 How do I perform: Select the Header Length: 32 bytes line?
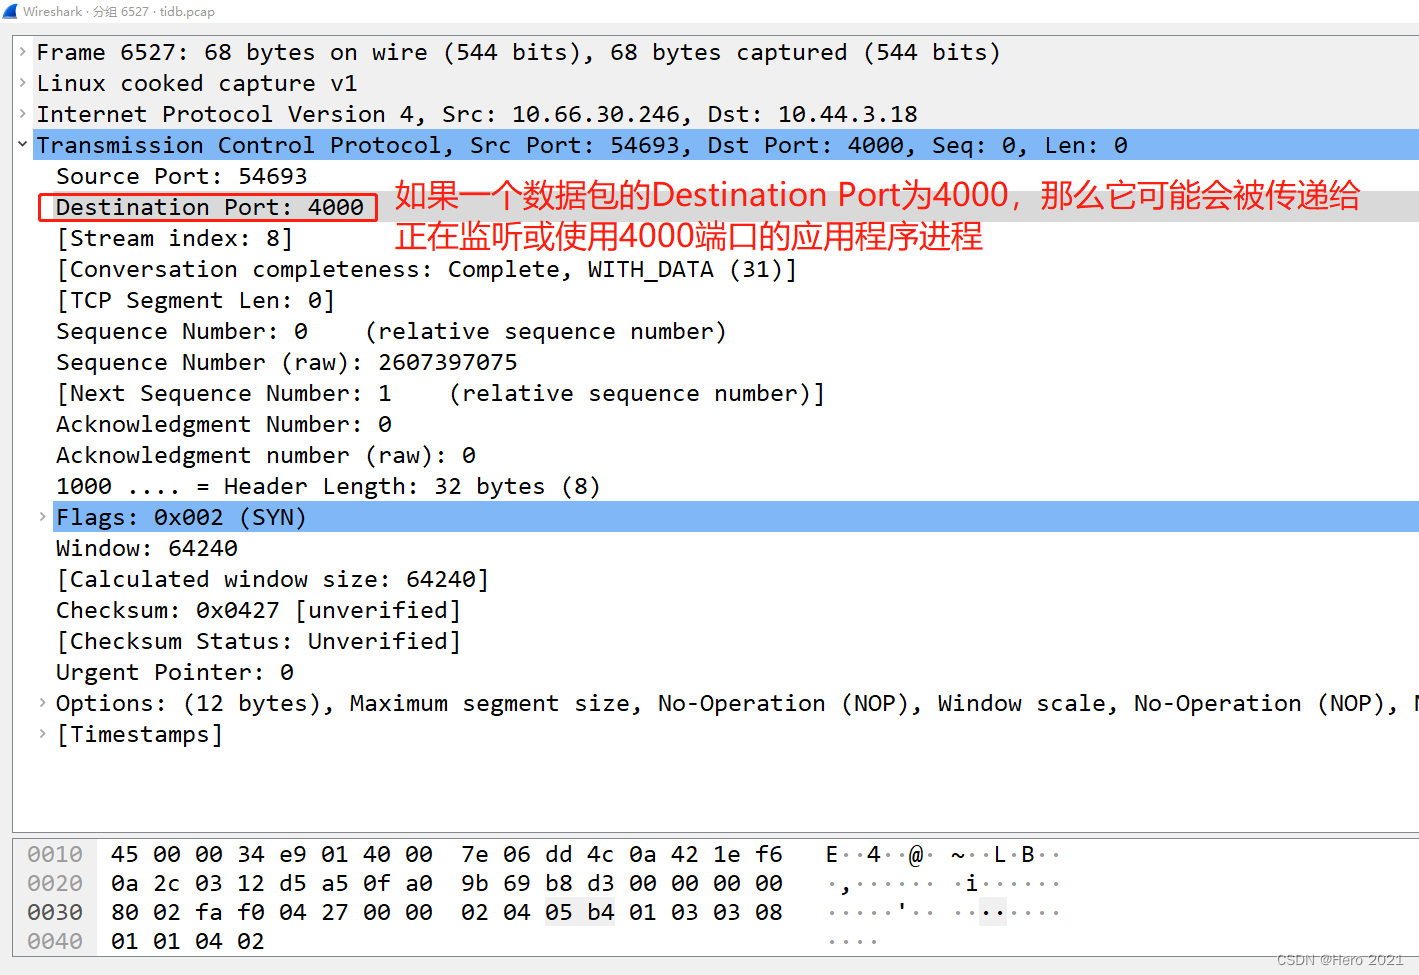click(328, 486)
